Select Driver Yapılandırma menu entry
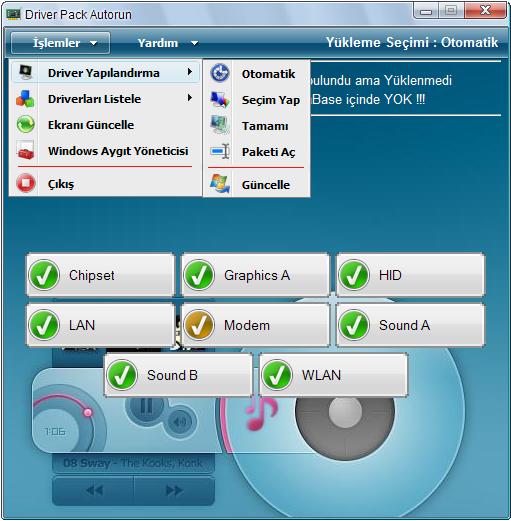The image size is (511, 521). 106,73
